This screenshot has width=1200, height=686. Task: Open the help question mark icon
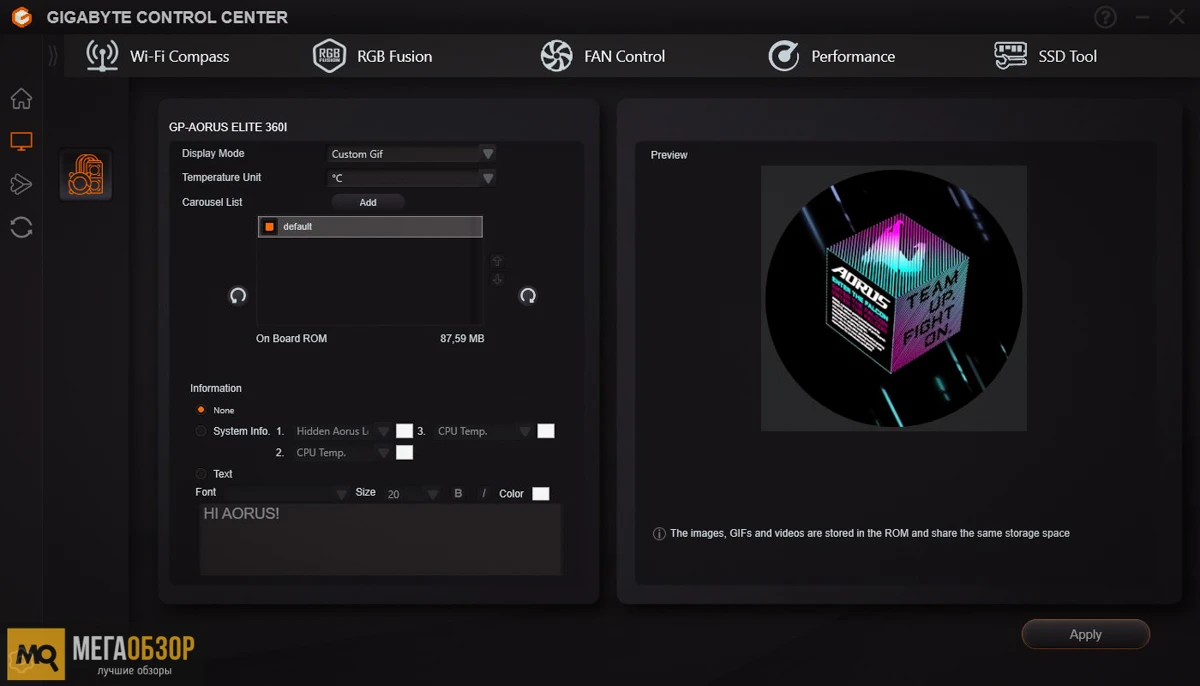(x=1105, y=17)
